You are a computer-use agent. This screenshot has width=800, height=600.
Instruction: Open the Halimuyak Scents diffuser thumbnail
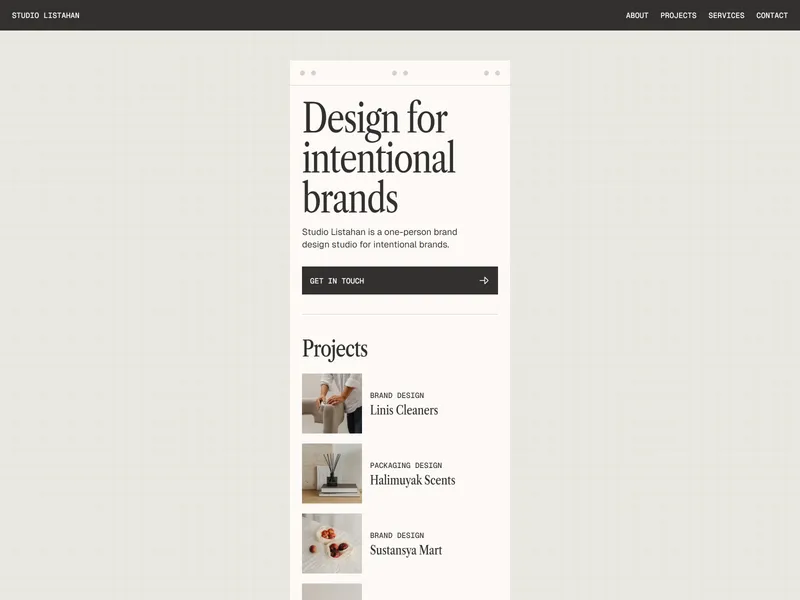click(x=332, y=473)
